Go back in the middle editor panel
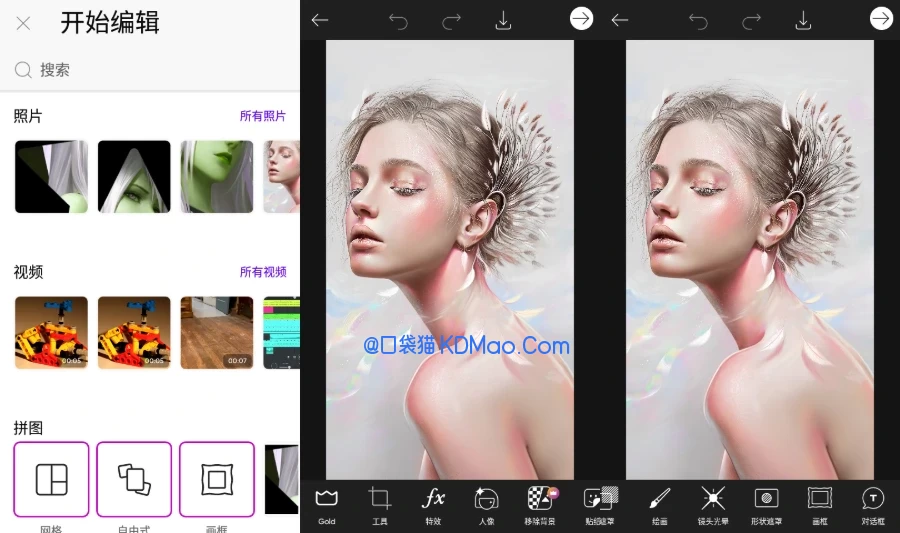 coord(320,20)
